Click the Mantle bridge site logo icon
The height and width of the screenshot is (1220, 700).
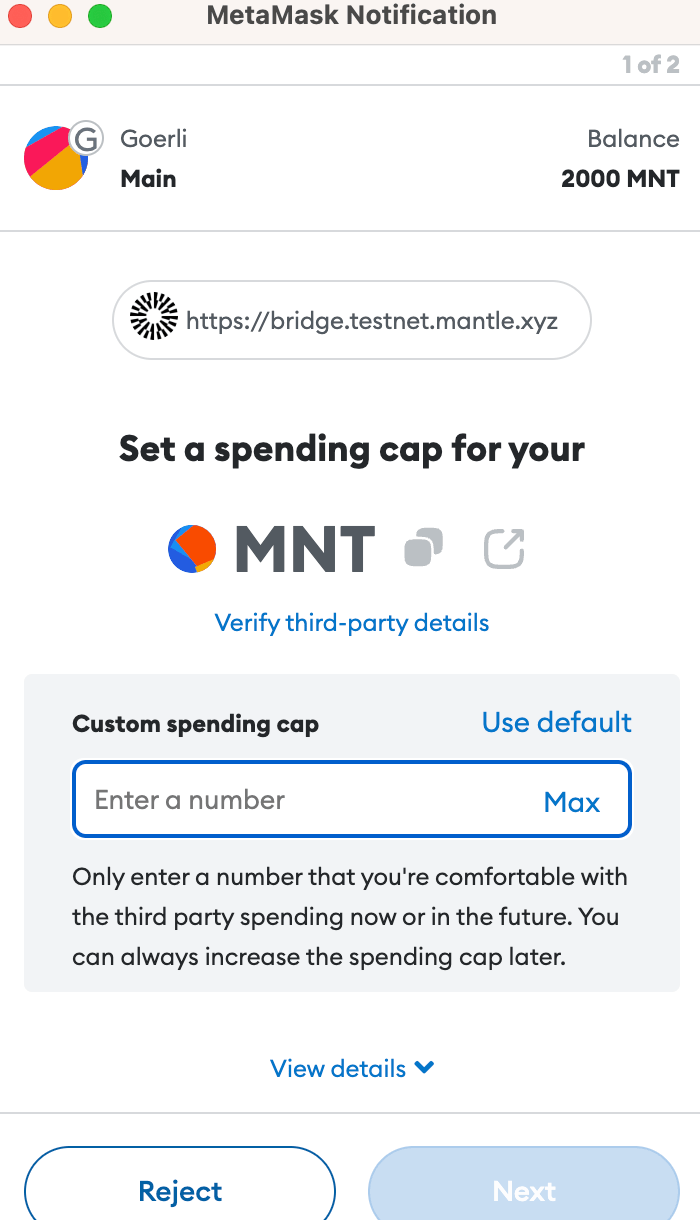(154, 321)
